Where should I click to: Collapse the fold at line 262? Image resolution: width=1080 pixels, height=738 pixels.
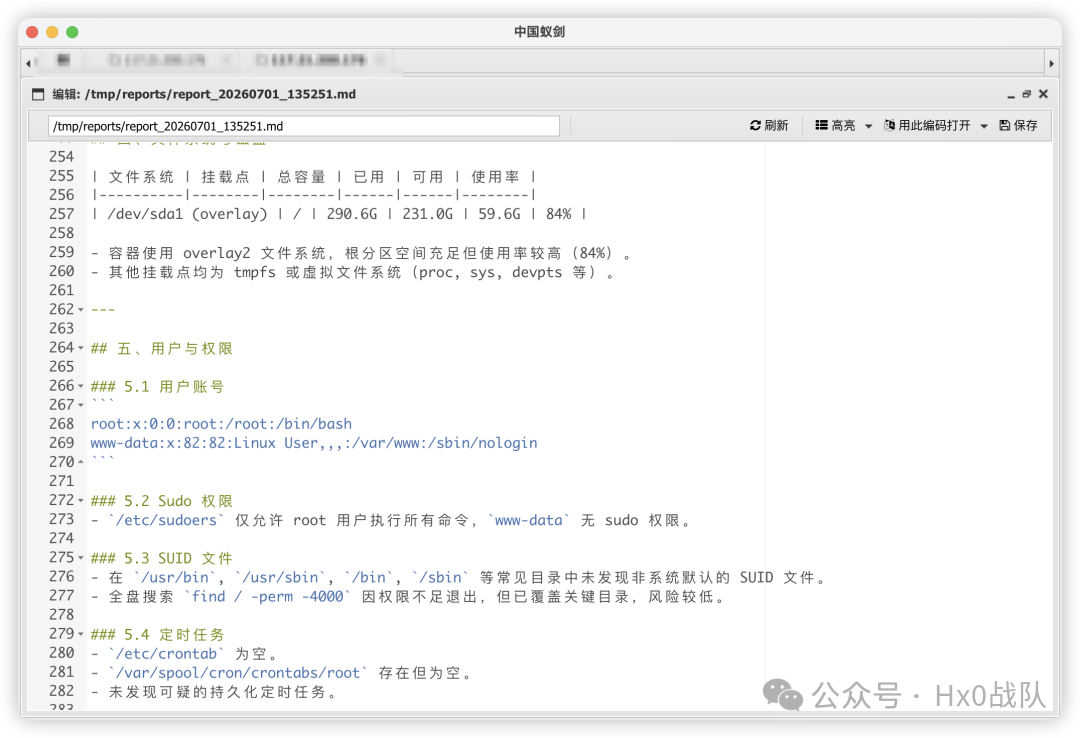click(x=81, y=309)
